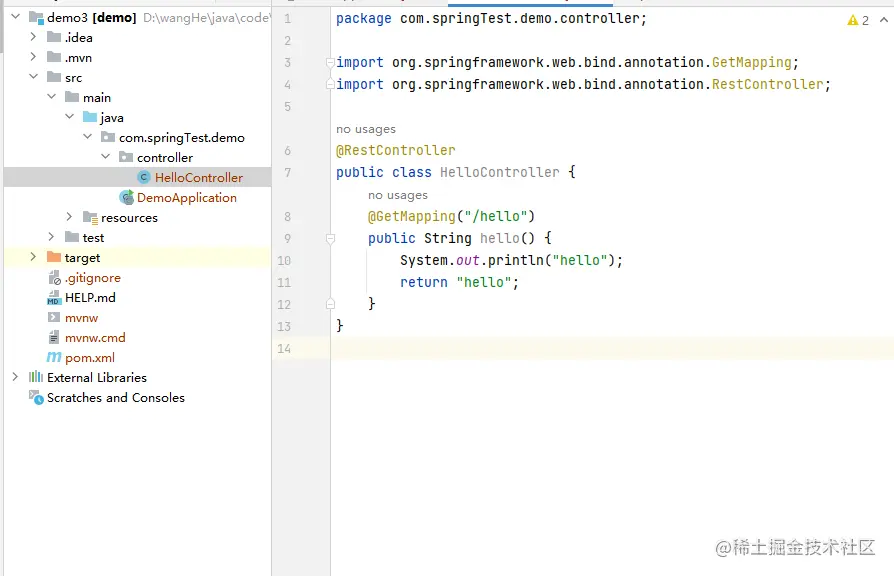The height and width of the screenshot is (576, 894).
Task: Click the HelloController class icon
Action: coord(144,177)
